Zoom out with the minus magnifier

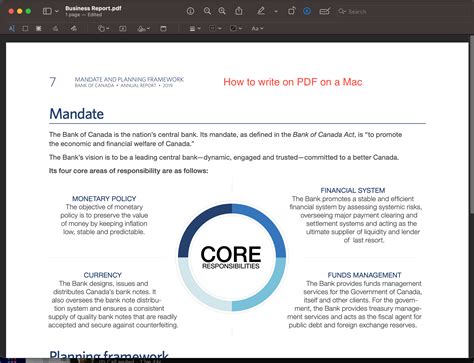point(207,11)
